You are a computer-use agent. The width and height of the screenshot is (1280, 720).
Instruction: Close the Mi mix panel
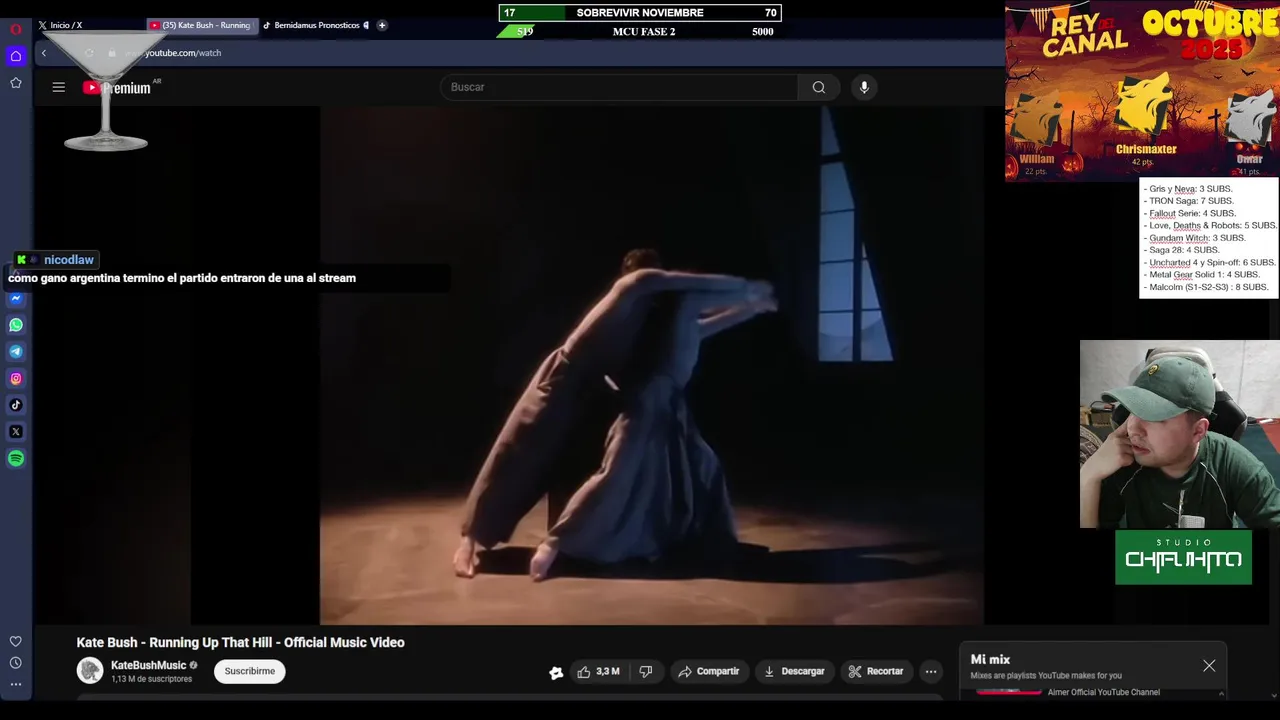pyautogui.click(x=1209, y=666)
